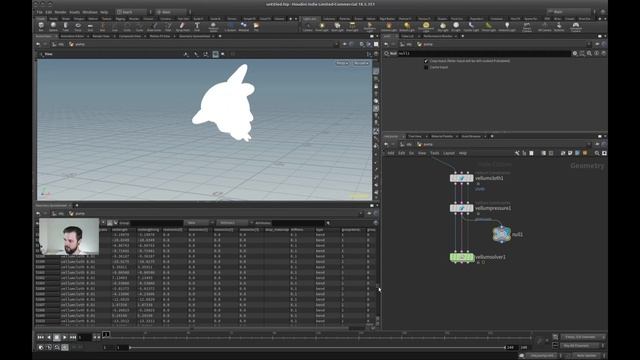
Task: Select the Sphere shelf tool
Action: (53, 27)
